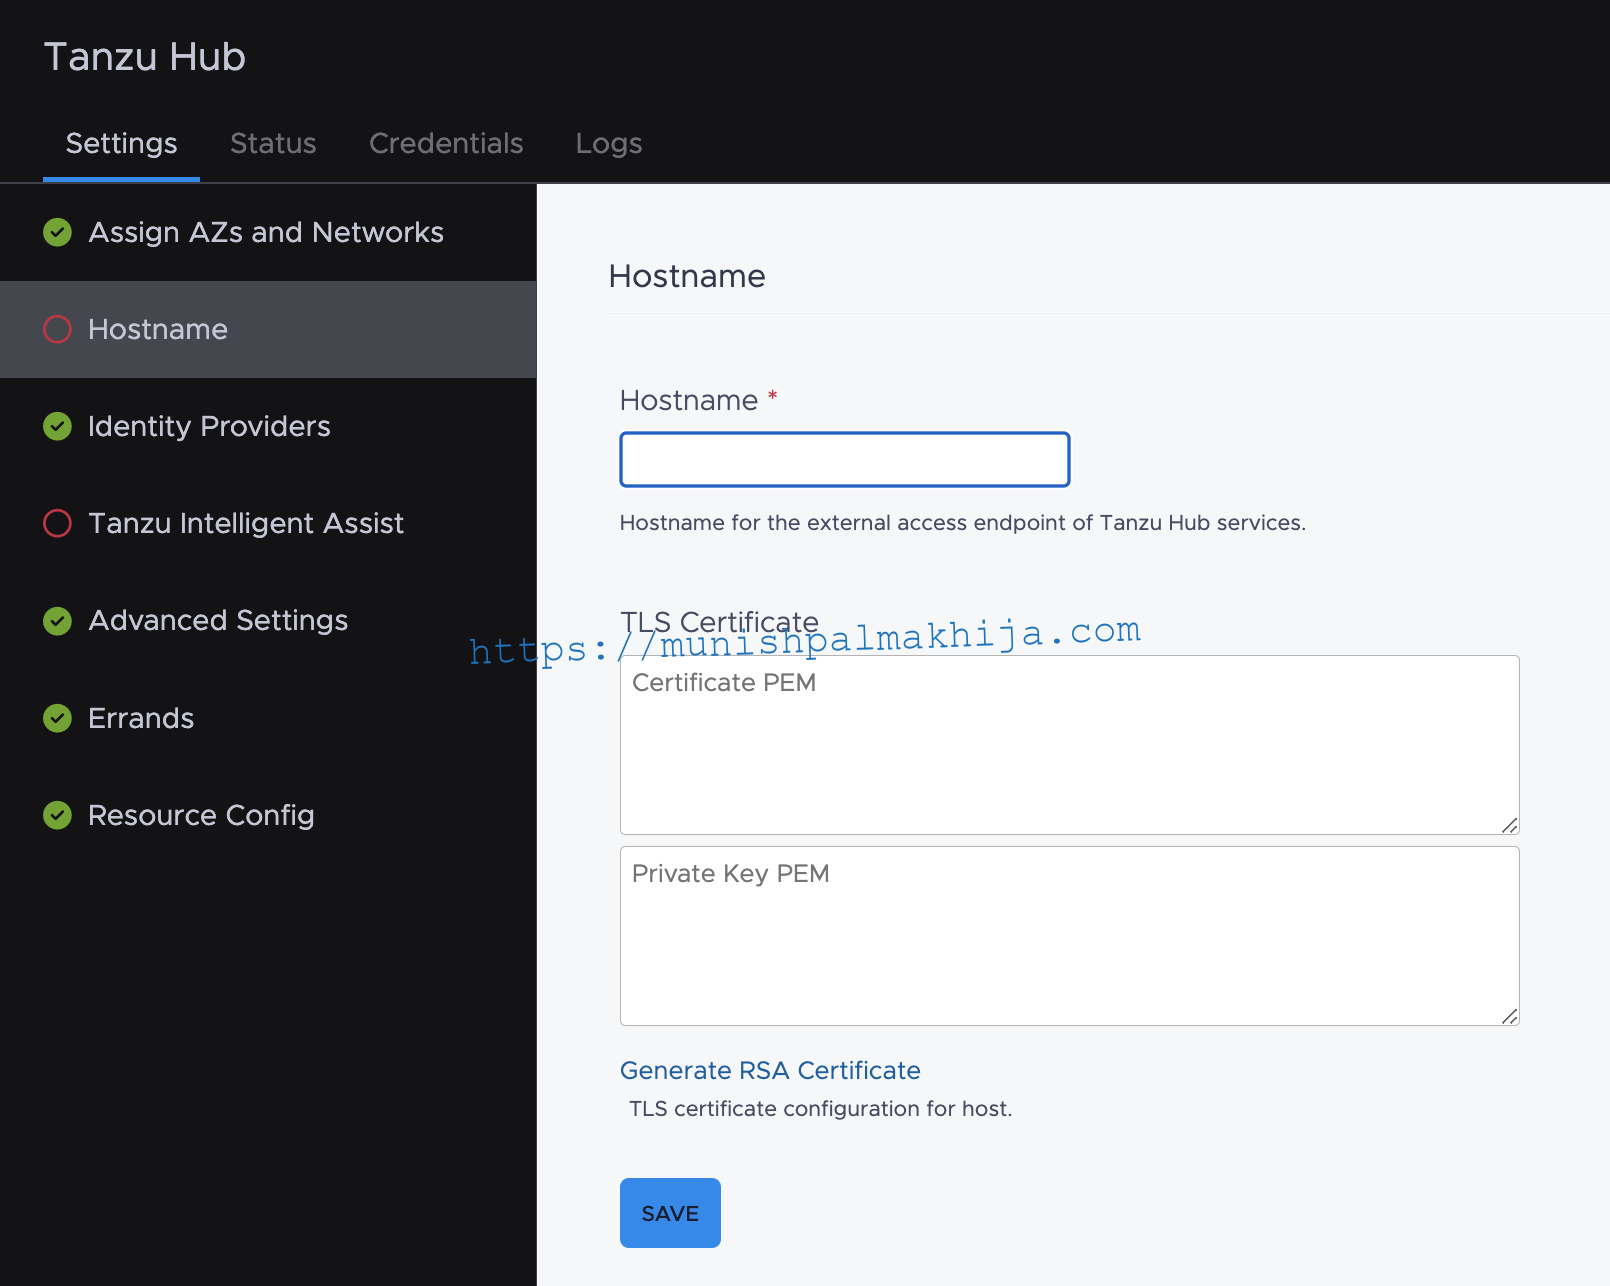The height and width of the screenshot is (1286, 1610).
Task: Open Resource Config section
Action: (268, 815)
